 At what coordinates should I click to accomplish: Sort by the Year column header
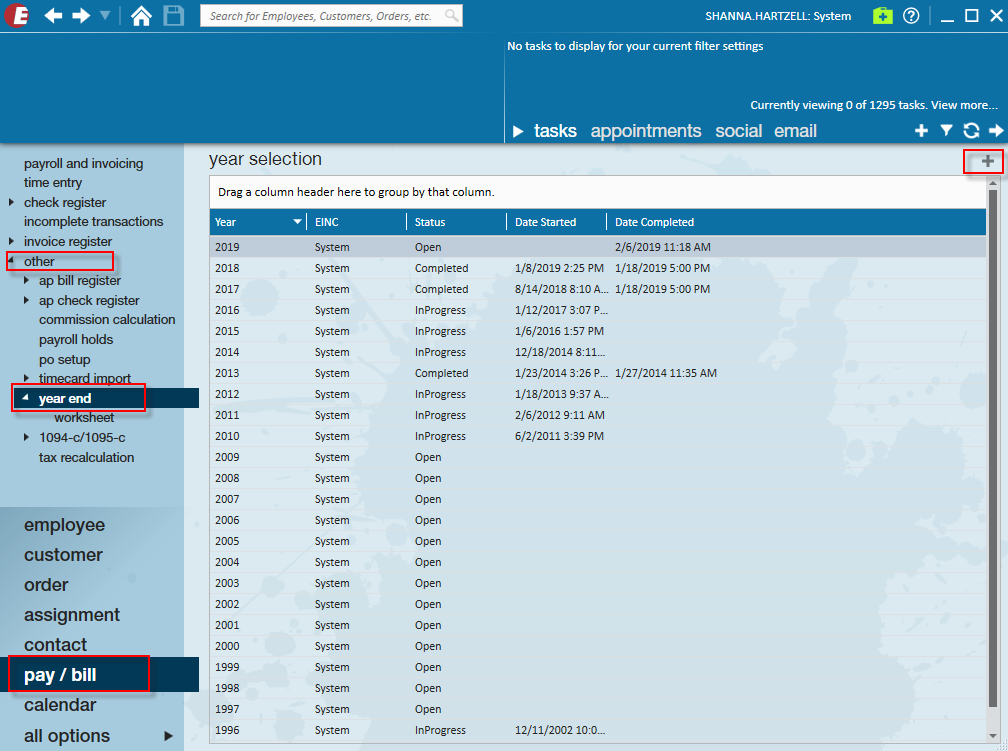click(226, 222)
